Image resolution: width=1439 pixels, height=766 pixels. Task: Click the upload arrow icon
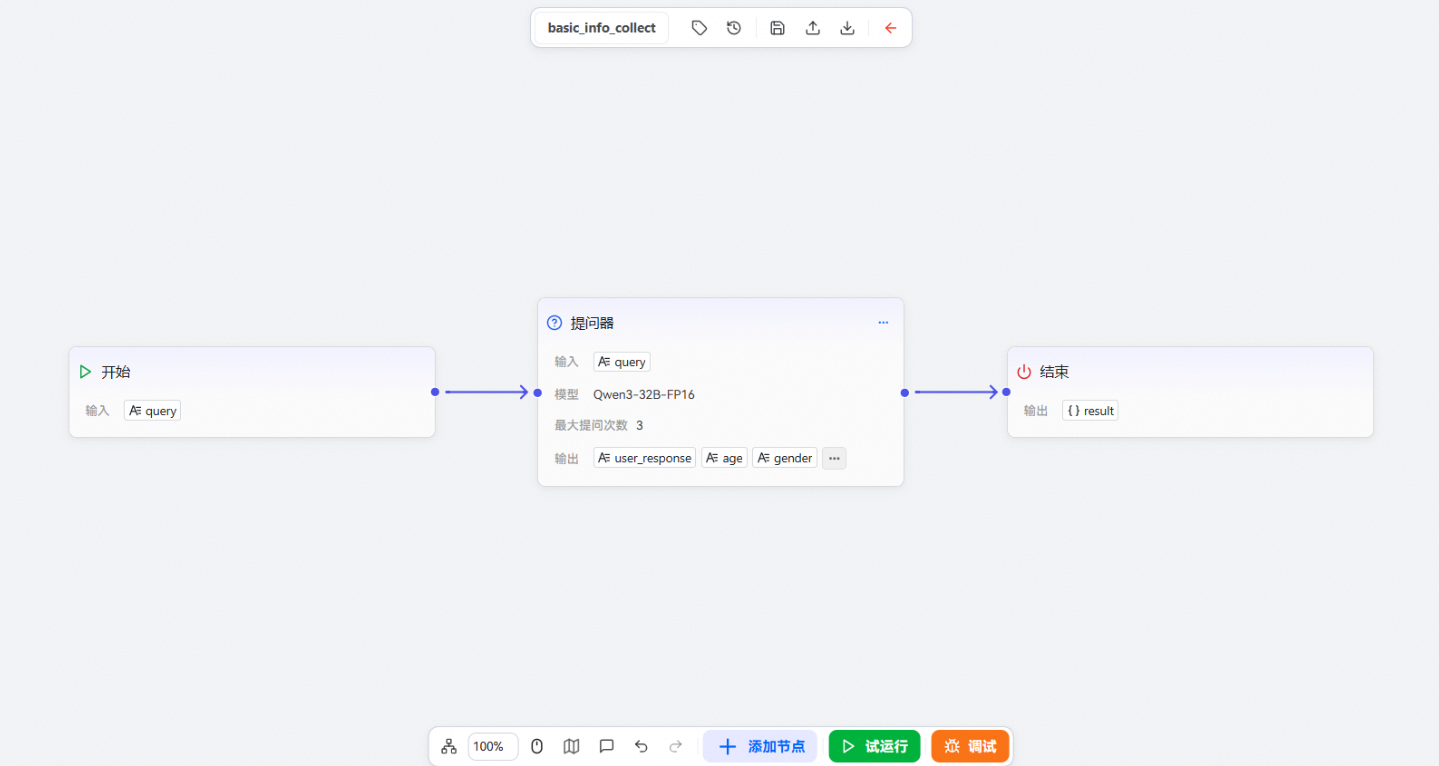(x=813, y=28)
